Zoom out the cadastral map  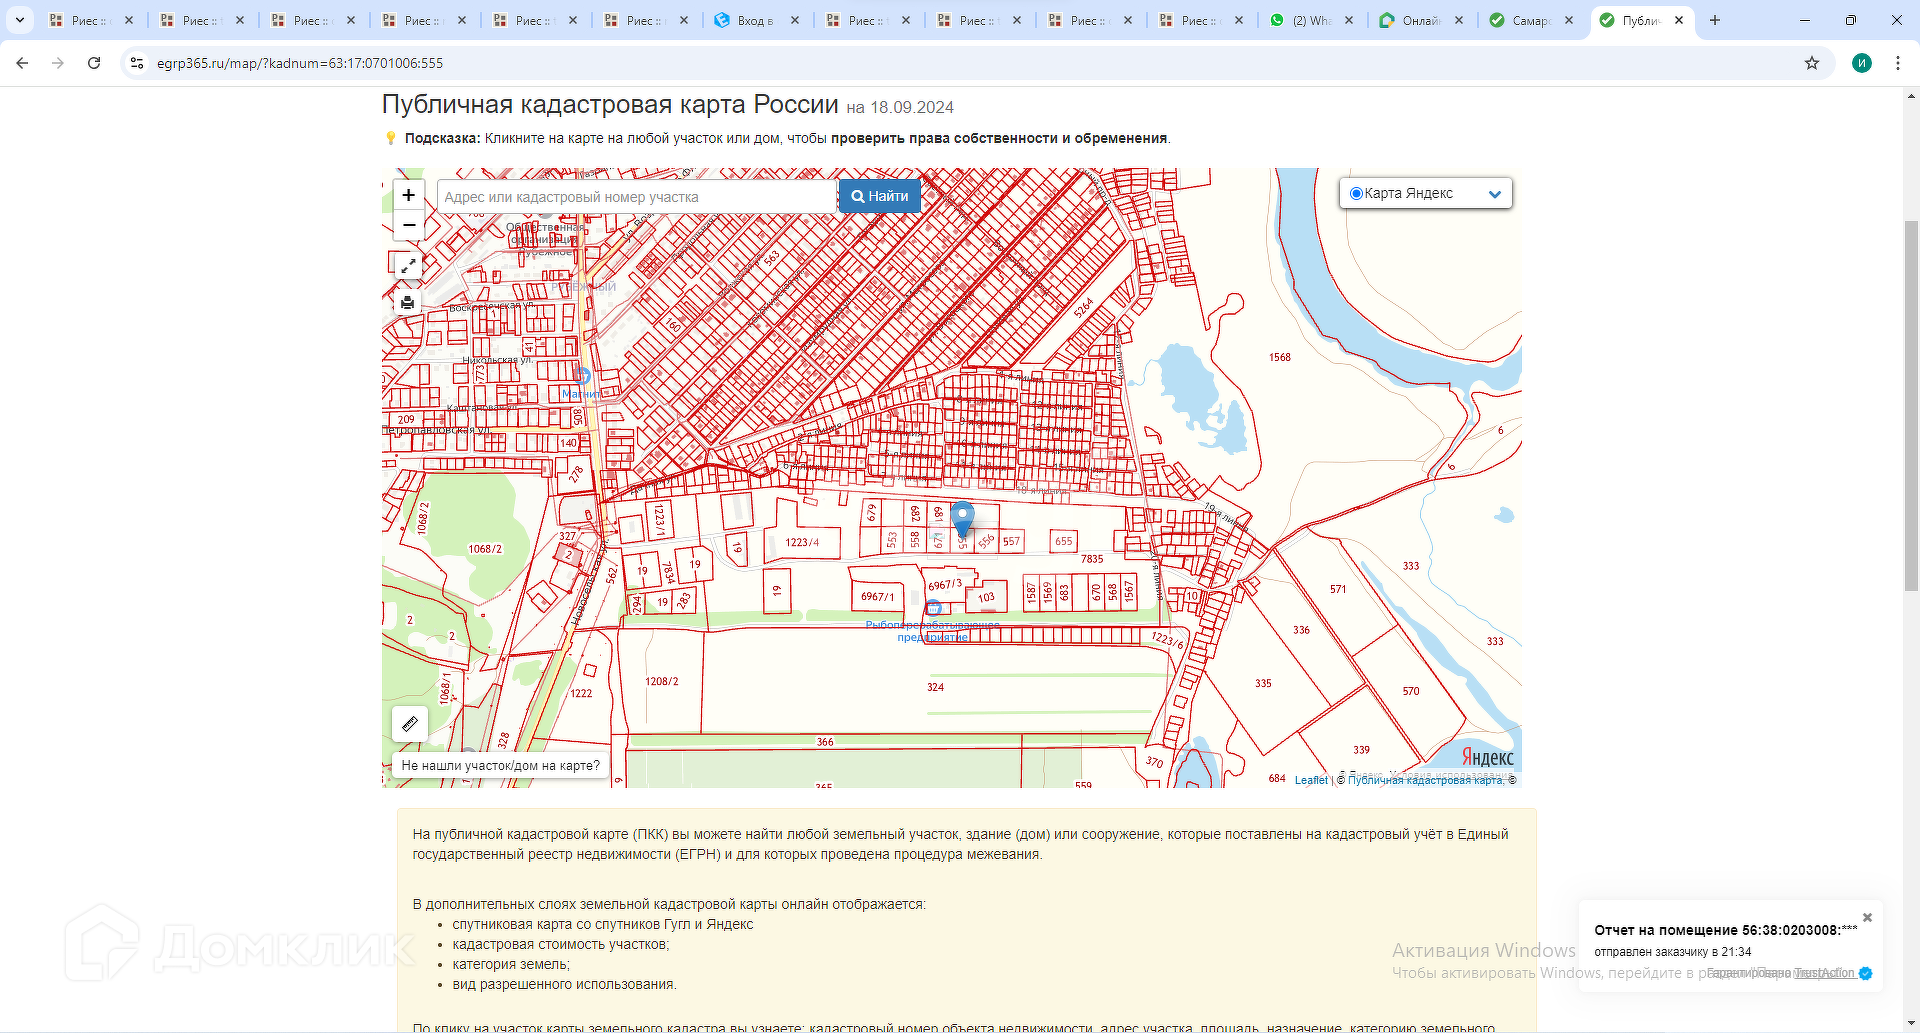pyautogui.click(x=408, y=226)
